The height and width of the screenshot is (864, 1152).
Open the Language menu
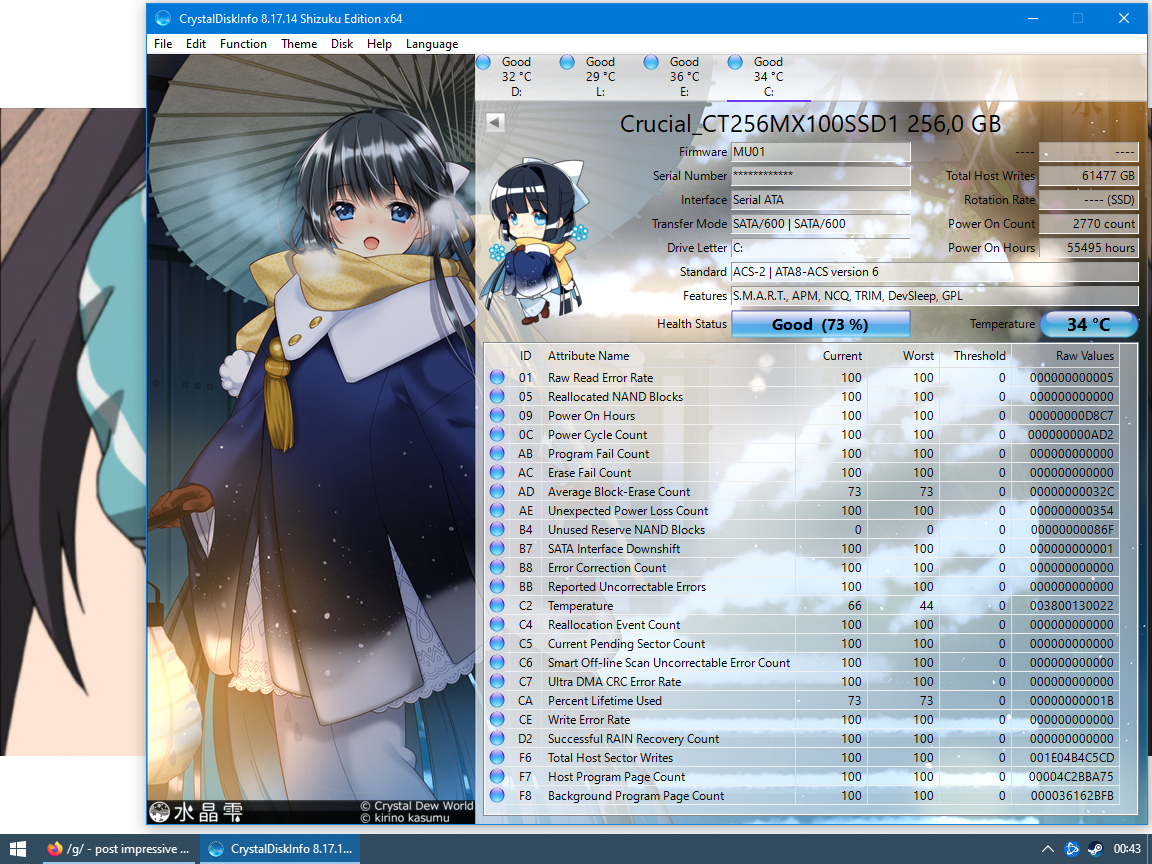[432, 44]
